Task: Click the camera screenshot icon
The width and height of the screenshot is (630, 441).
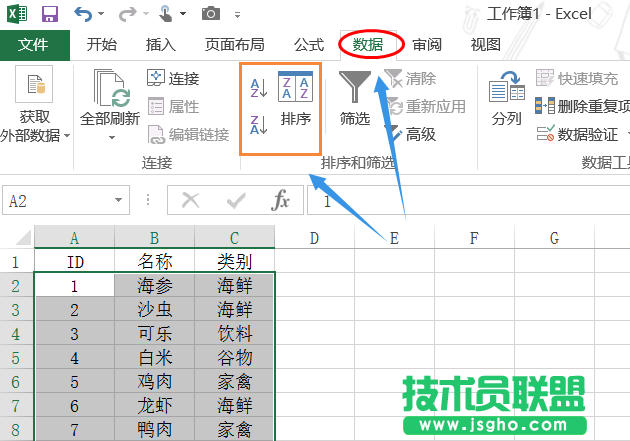Action: point(211,14)
